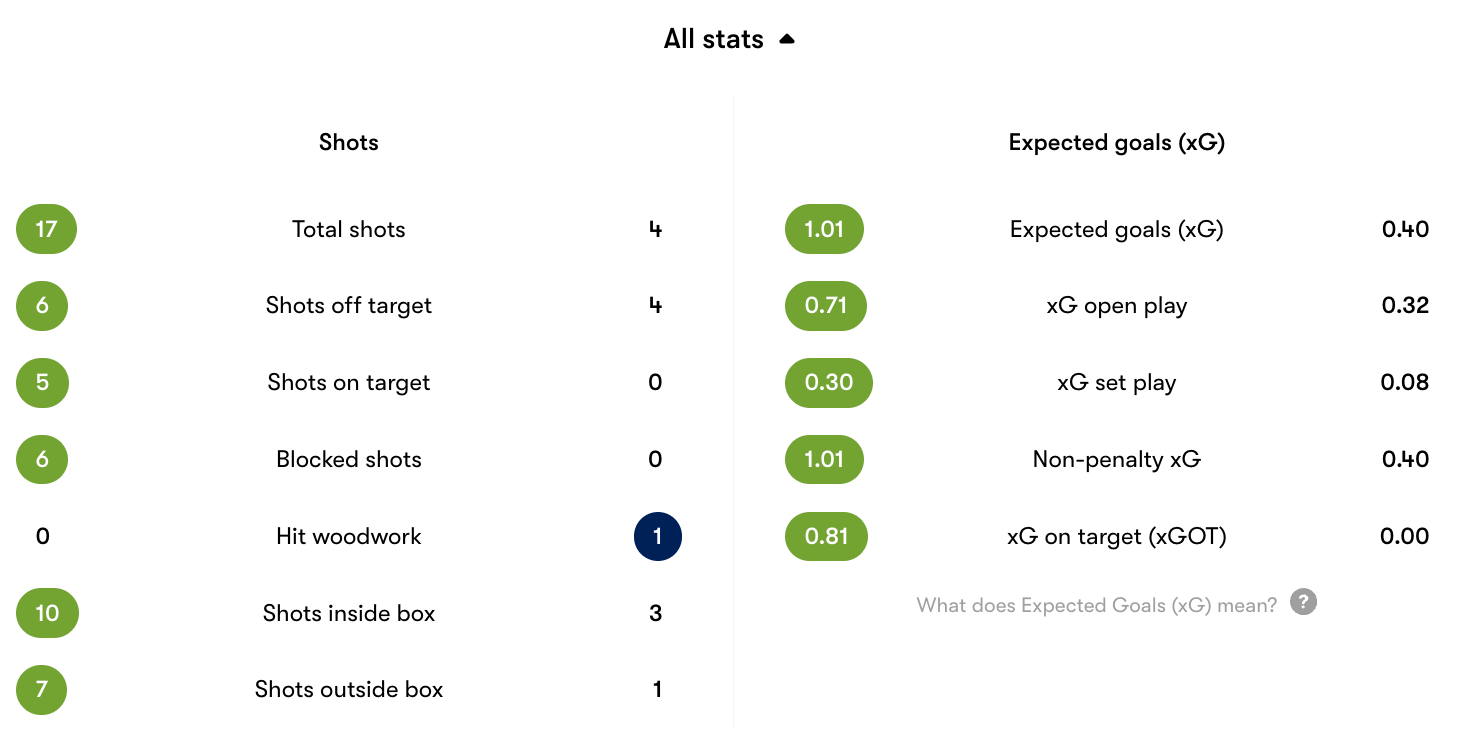
Task: Click the Expected goals (xG) column heading
Action: pos(1117,142)
